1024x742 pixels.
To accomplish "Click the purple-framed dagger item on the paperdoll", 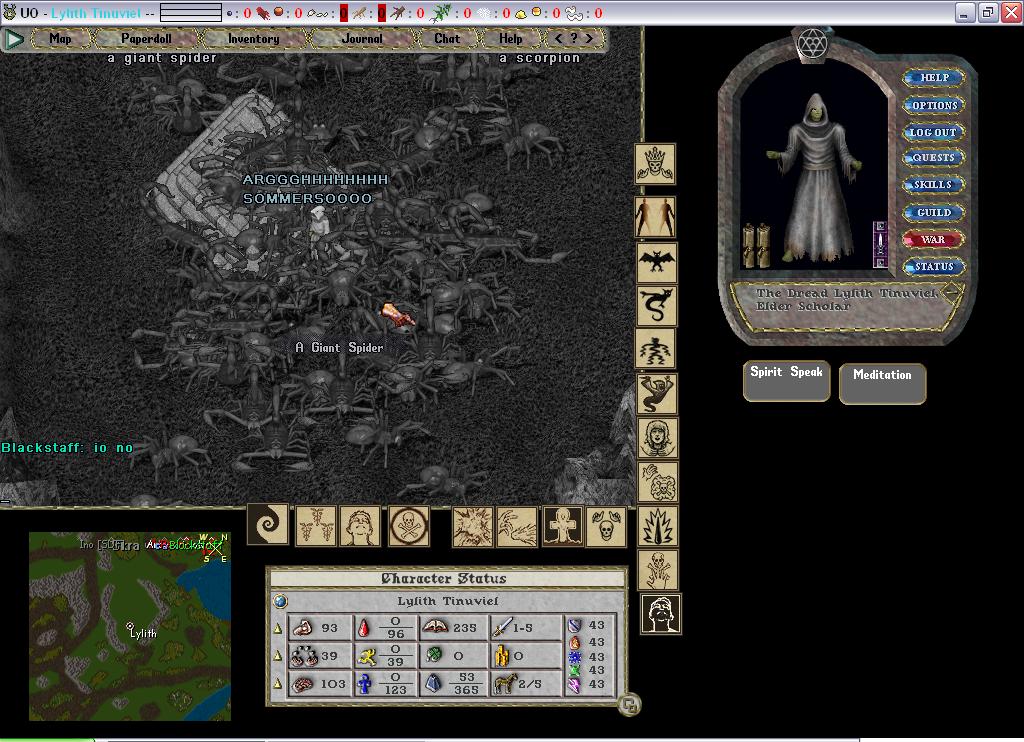I will tap(880, 244).
